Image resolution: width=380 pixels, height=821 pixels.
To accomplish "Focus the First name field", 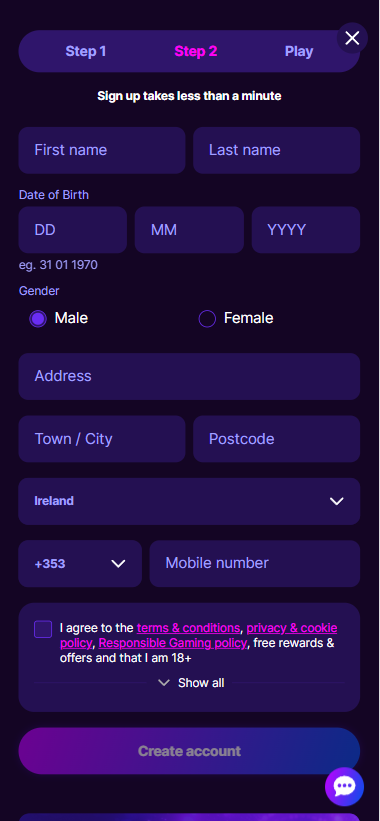I will point(102,150).
